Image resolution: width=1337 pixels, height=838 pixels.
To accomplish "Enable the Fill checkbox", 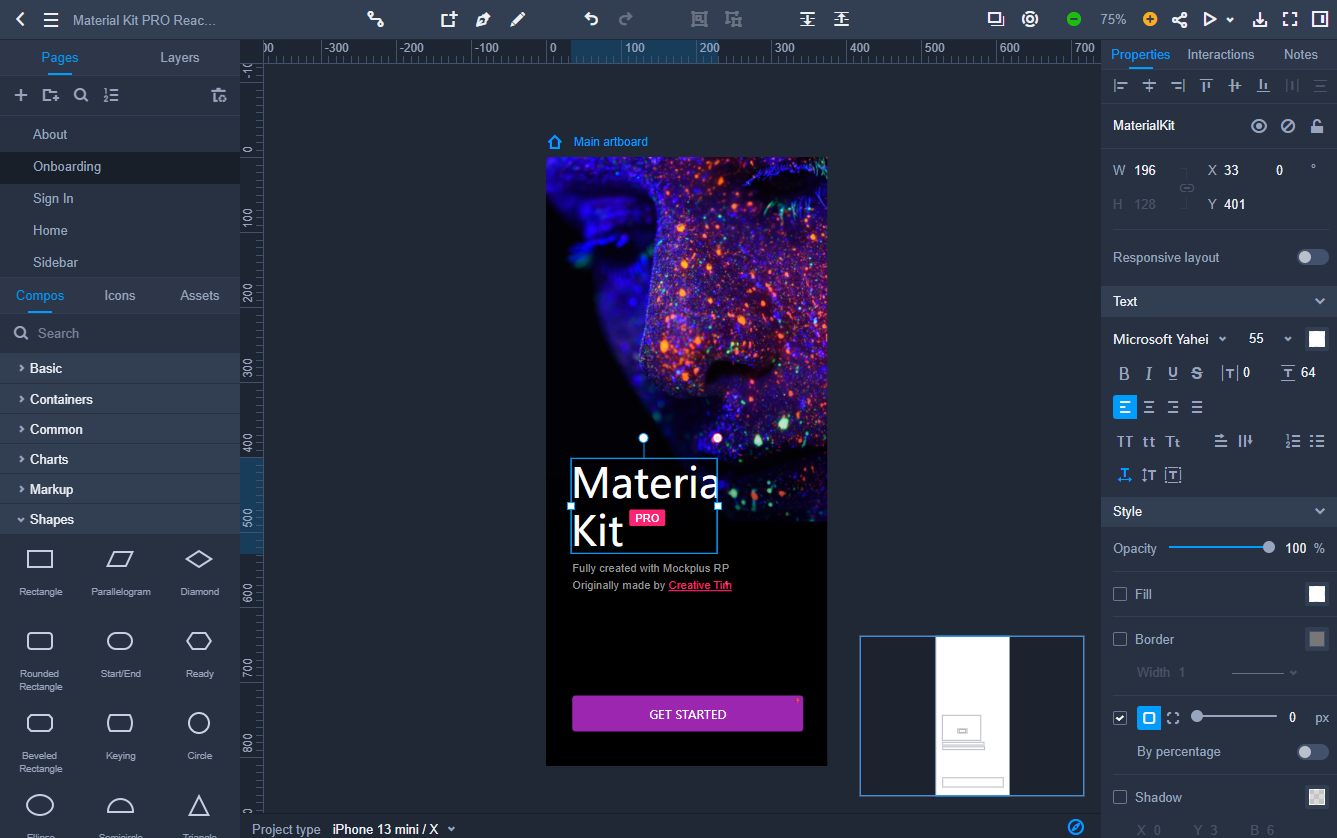I will (1120, 594).
